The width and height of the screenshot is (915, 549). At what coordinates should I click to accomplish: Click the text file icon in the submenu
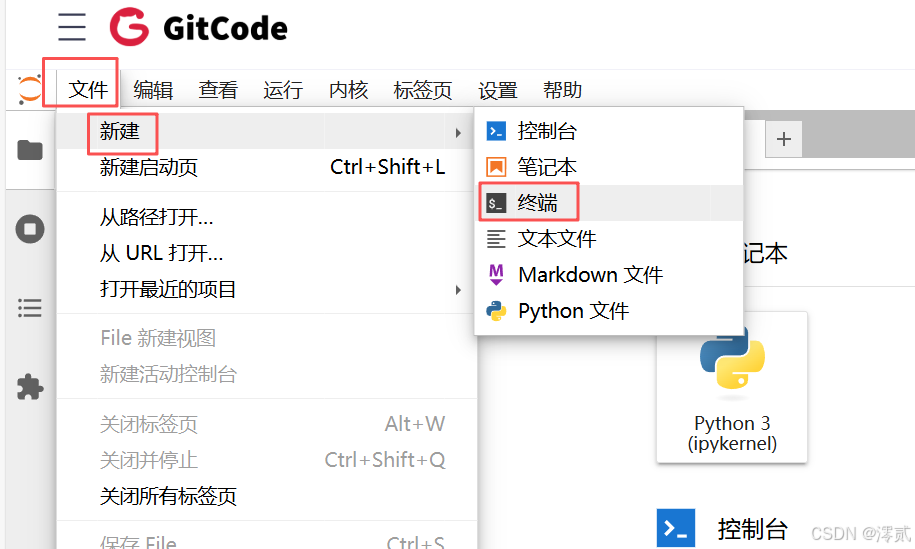pyautogui.click(x=496, y=239)
